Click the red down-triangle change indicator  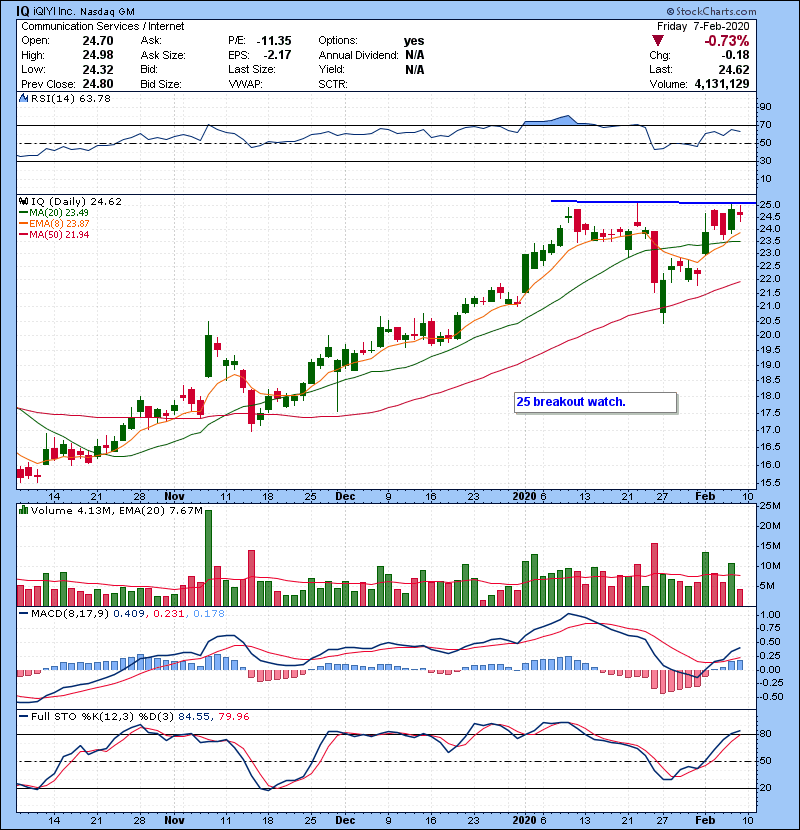[658, 41]
